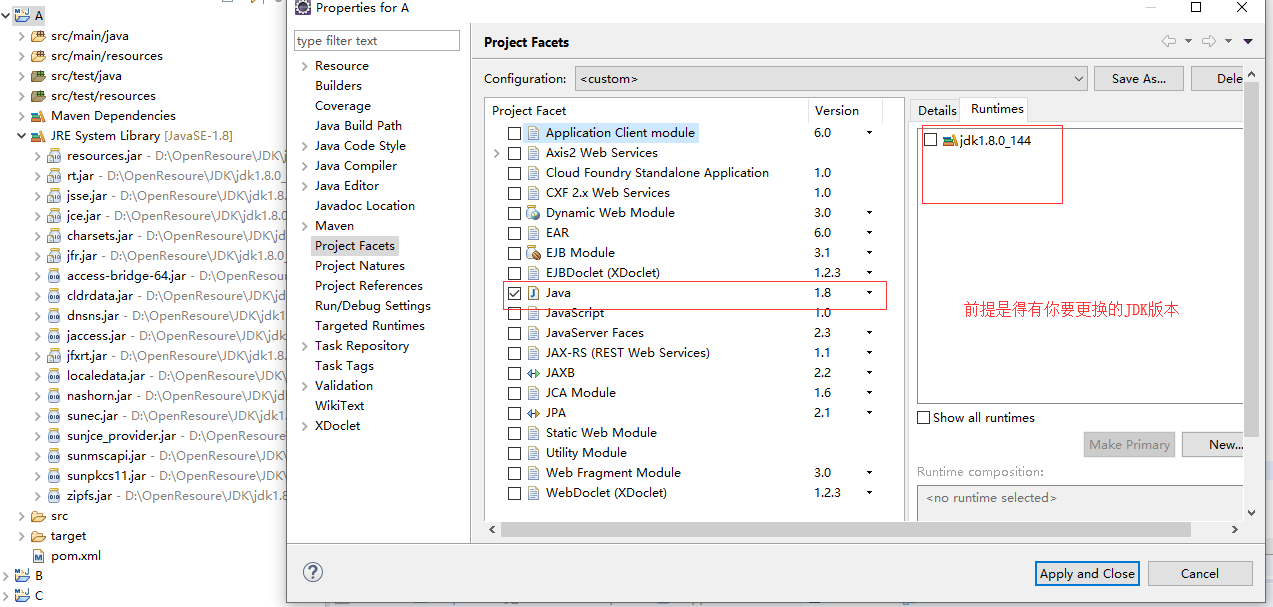Check the Axis2 Web Services checkbox

tap(514, 153)
